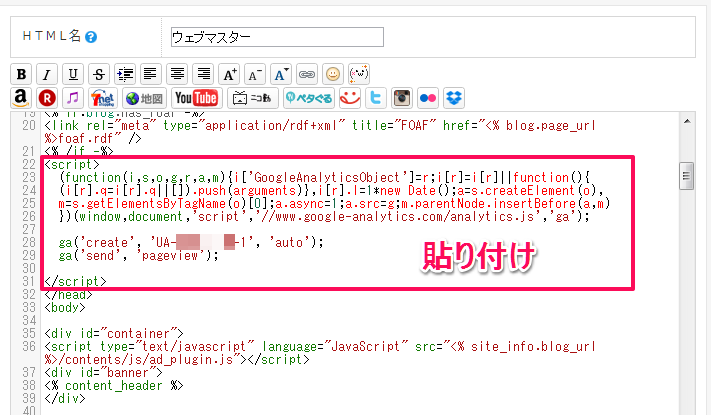Insert a file from Dropbox
This screenshot has height=415, width=711.
[x=453, y=98]
